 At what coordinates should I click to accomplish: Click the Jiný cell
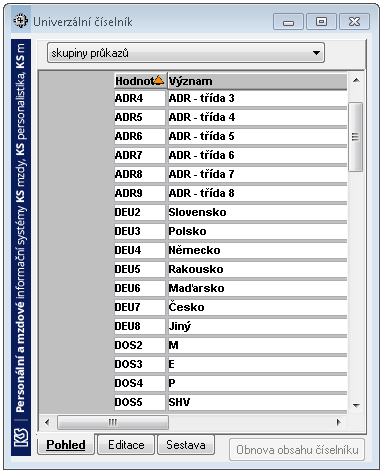point(257,326)
